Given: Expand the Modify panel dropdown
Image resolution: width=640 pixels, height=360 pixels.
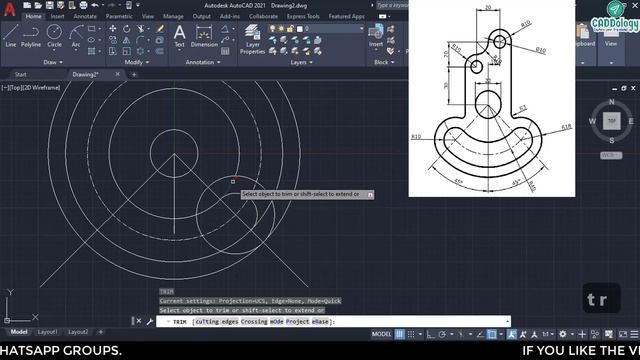Looking at the screenshot, I should coord(137,62).
